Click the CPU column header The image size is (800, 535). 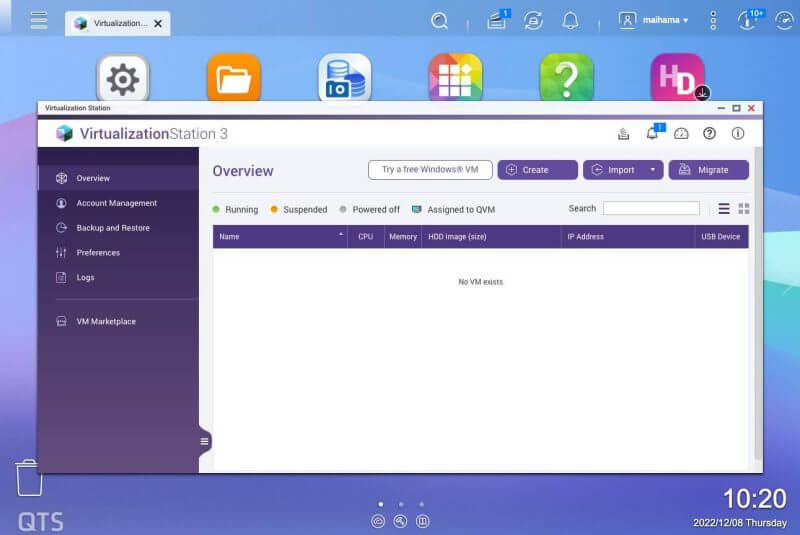tap(366, 237)
